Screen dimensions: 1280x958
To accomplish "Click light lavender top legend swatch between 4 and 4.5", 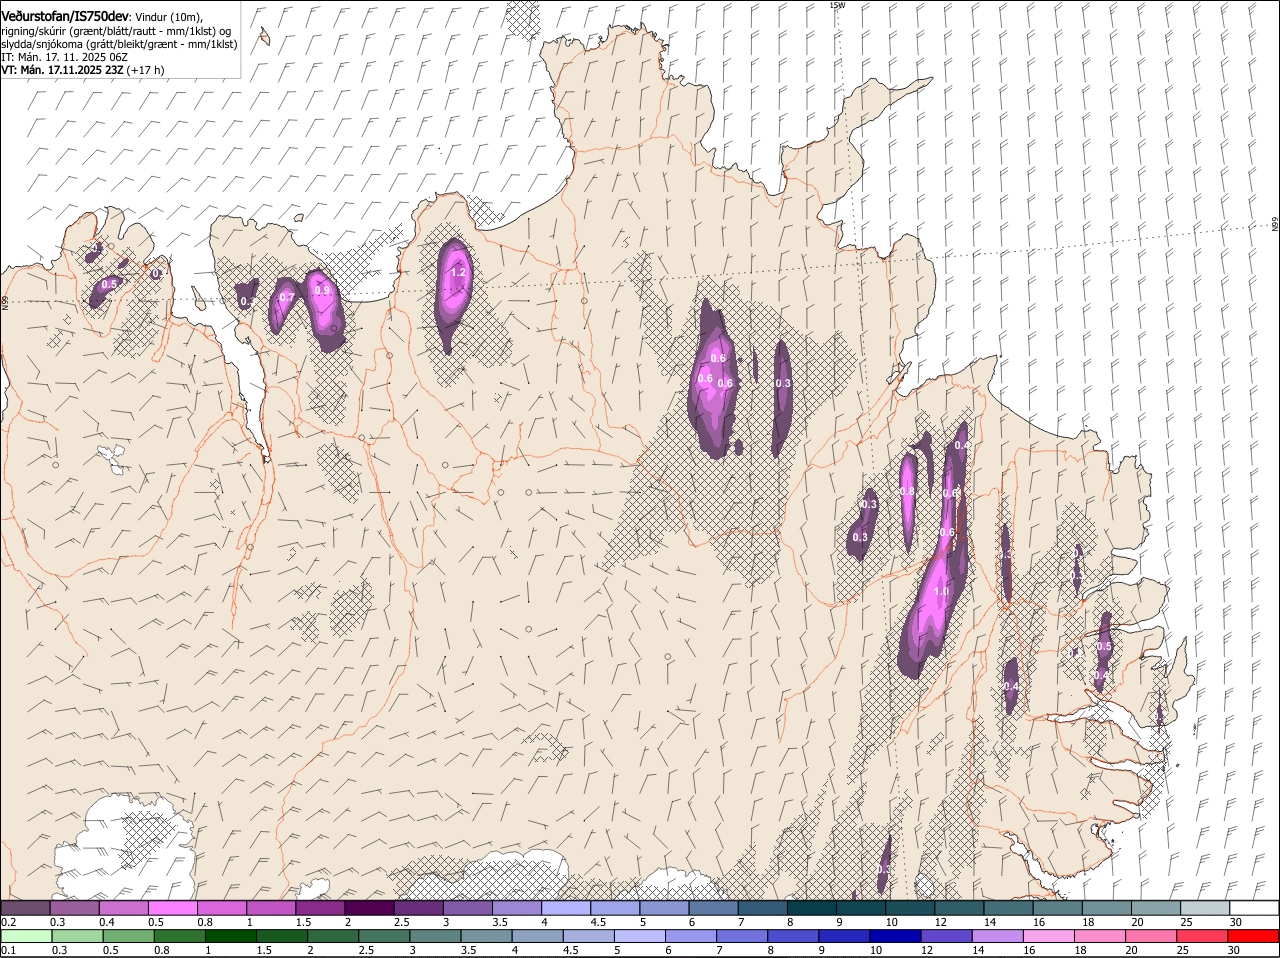I will point(566,908).
